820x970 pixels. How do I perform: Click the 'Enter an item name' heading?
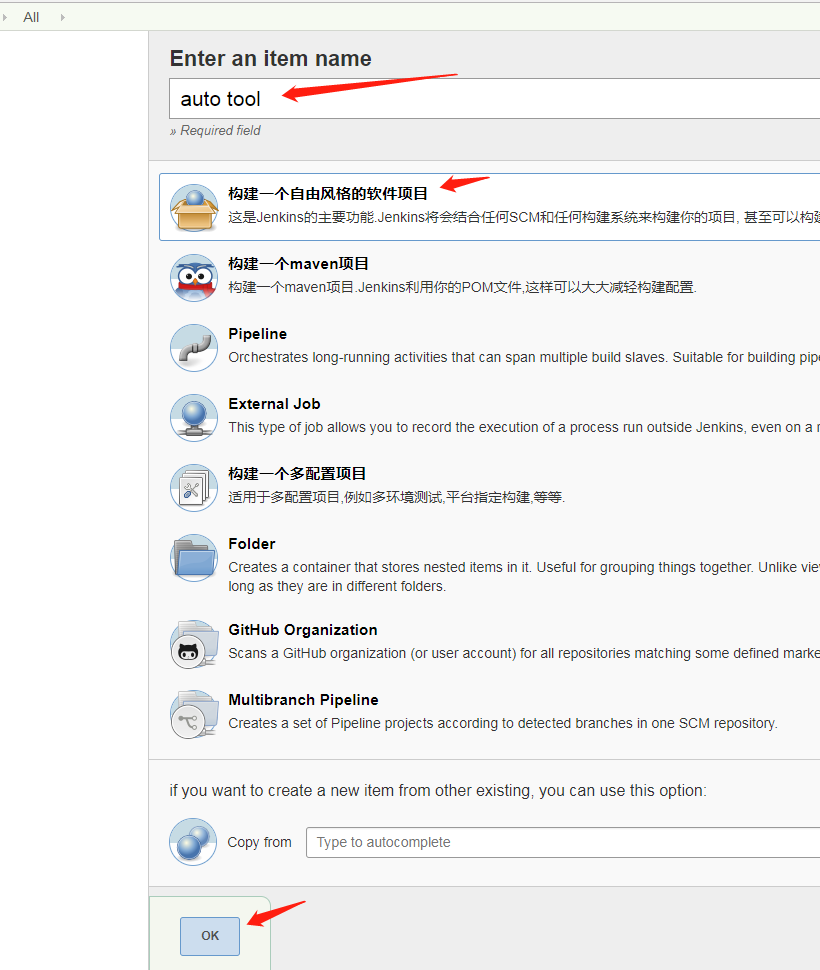pyautogui.click(x=270, y=58)
